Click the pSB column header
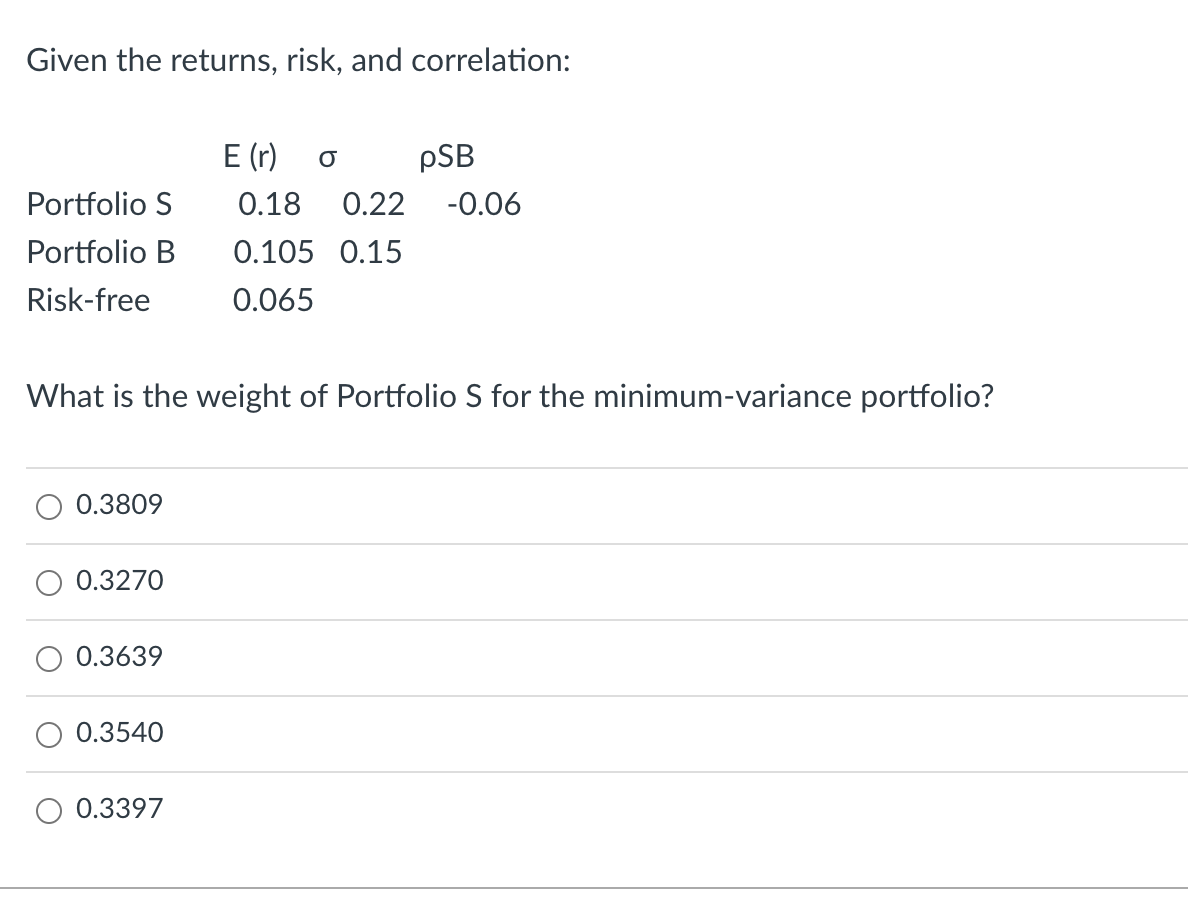The height and width of the screenshot is (914, 1188). 446,156
